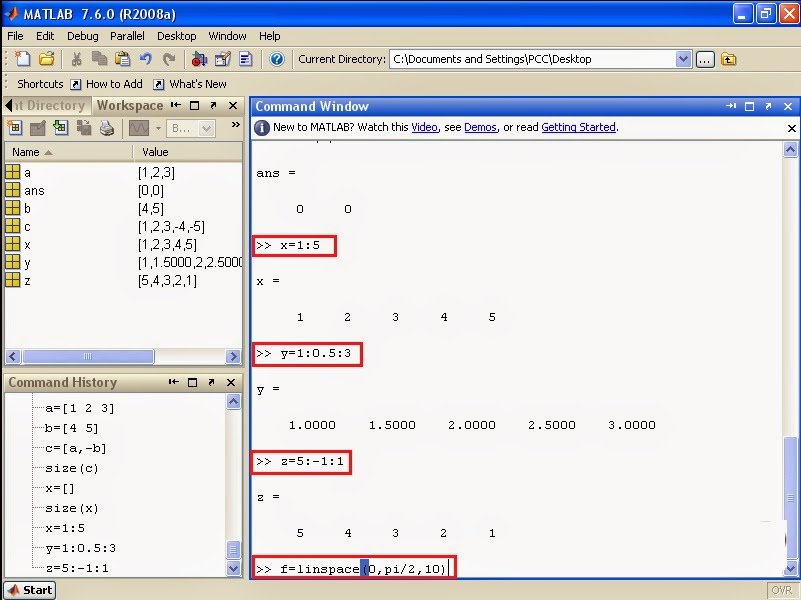Select the Cut scissors icon

point(78,59)
